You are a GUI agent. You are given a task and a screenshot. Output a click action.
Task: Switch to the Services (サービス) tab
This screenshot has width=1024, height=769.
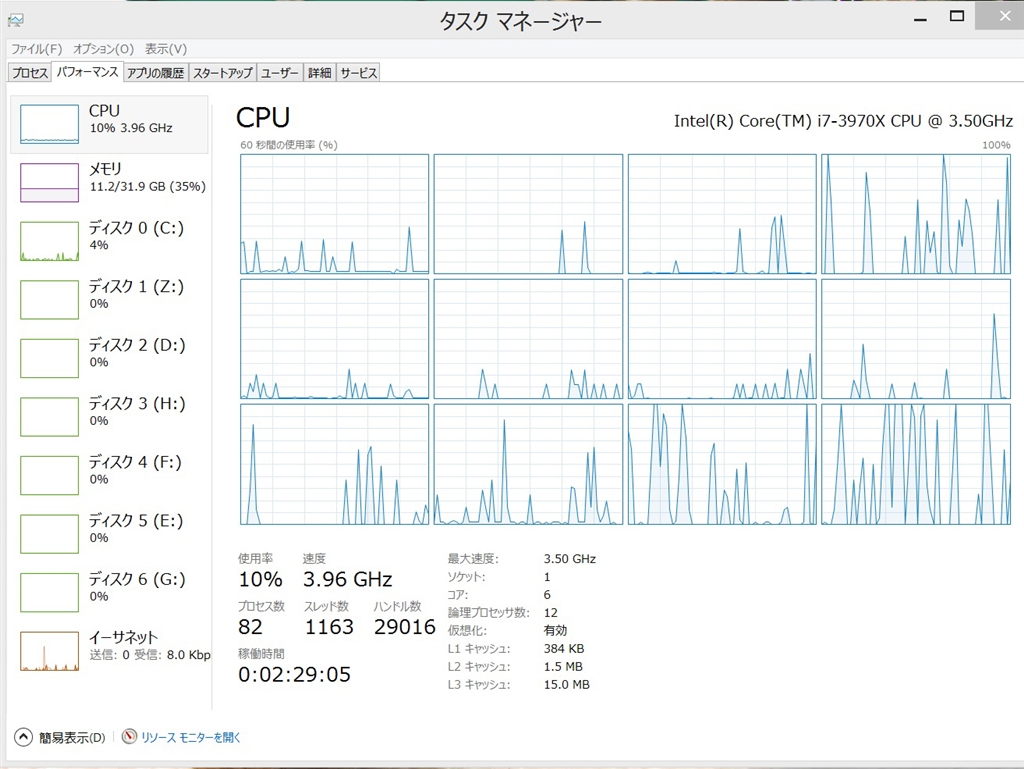(358, 73)
